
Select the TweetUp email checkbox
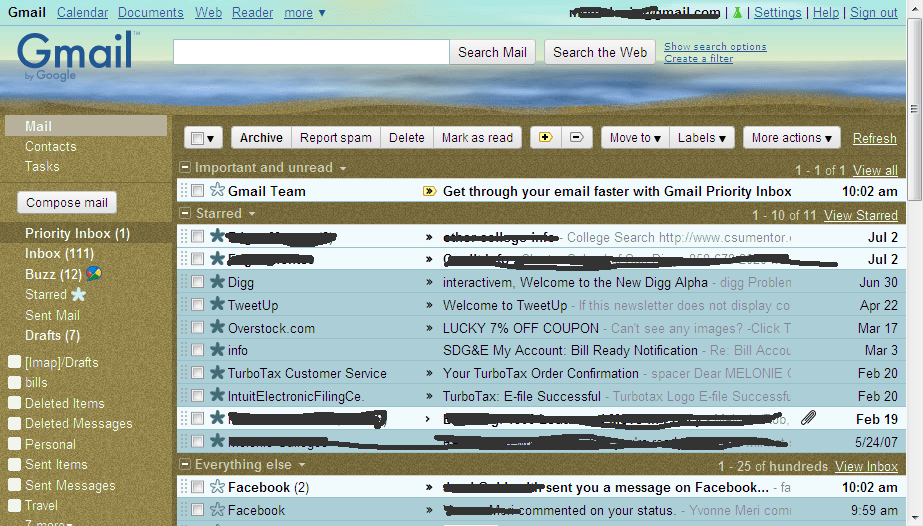(198, 306)
